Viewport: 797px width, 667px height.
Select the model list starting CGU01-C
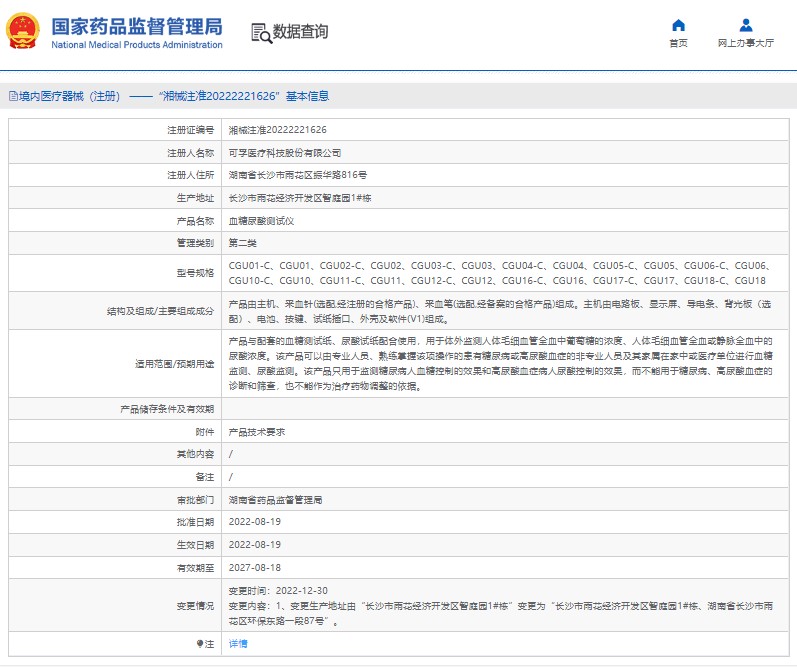(500, 273)
